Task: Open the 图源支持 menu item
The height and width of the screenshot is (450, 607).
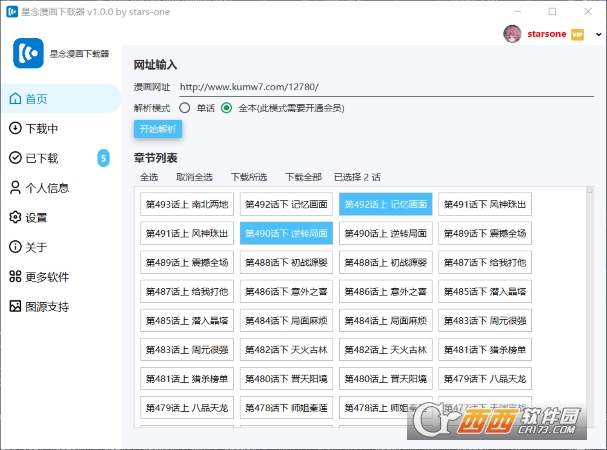Action: pyautogui.click(x=61, y=306)
